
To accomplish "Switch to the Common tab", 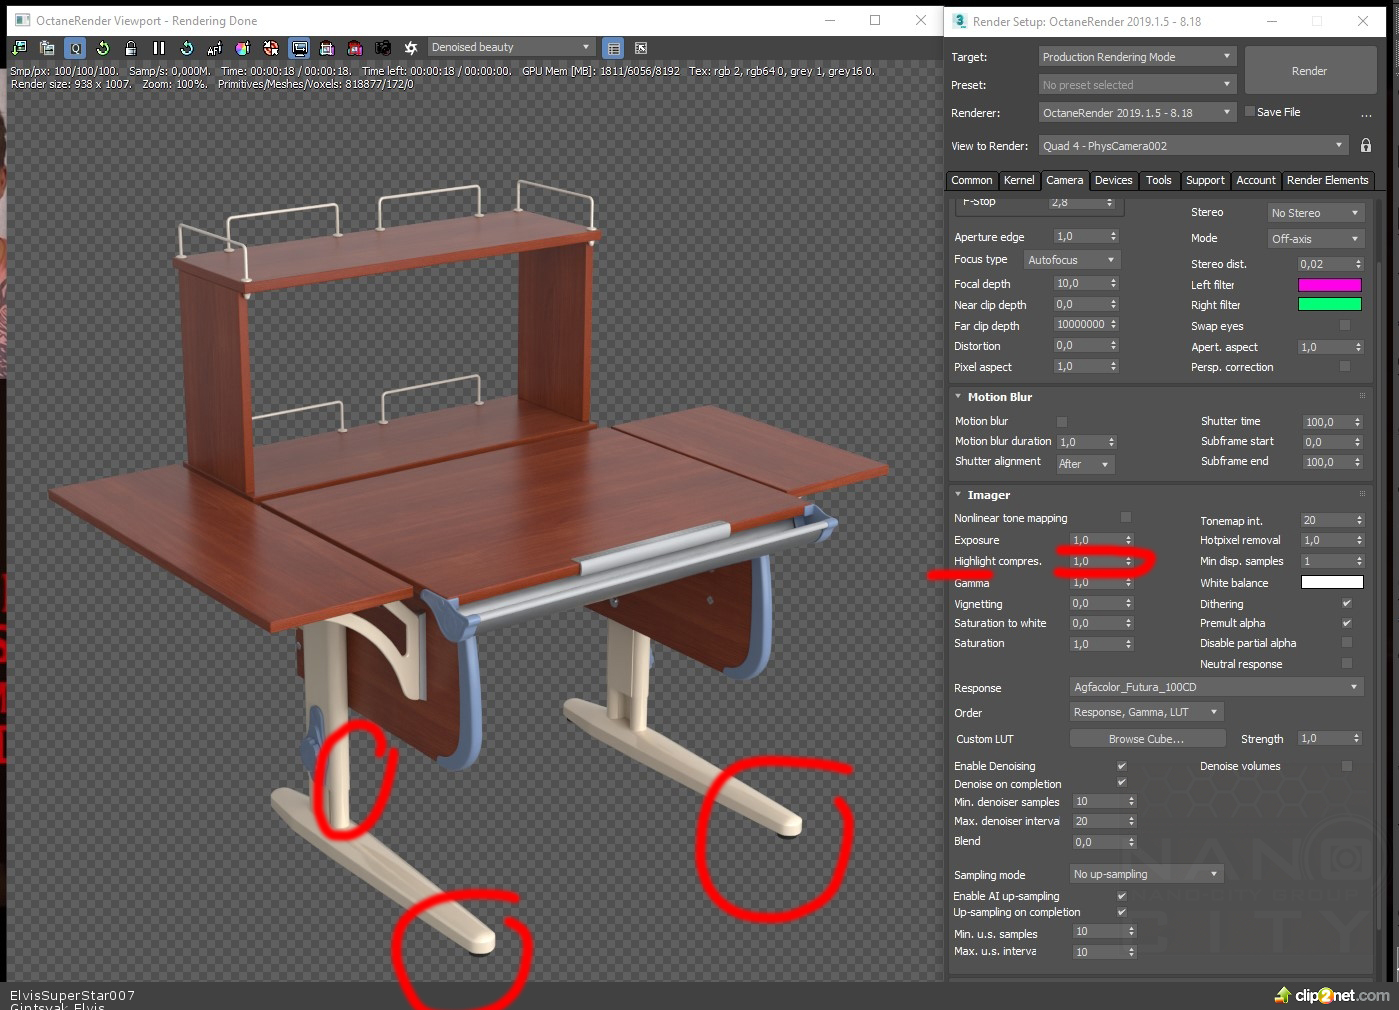I will tap(971, 180).
